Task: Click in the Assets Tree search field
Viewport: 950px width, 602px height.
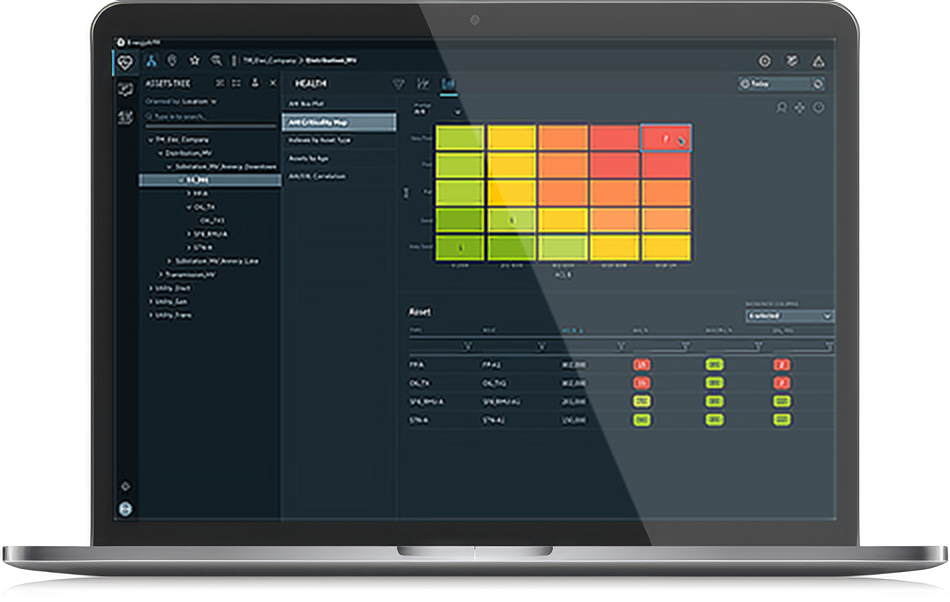Action: coord(210,116)
